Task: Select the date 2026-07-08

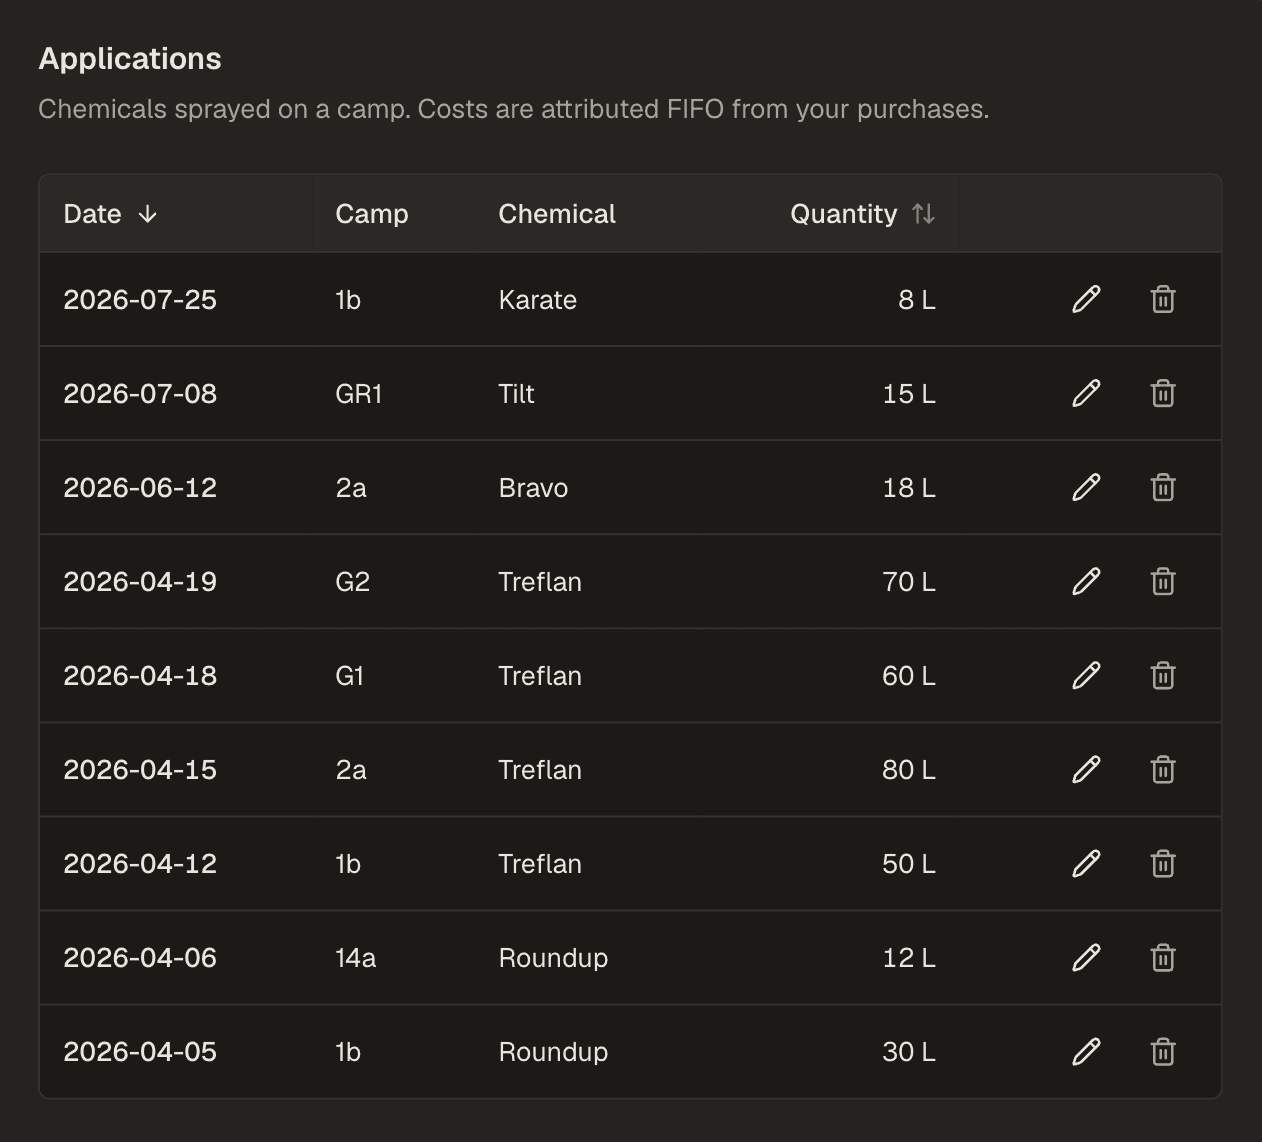Action: (140, 394)
